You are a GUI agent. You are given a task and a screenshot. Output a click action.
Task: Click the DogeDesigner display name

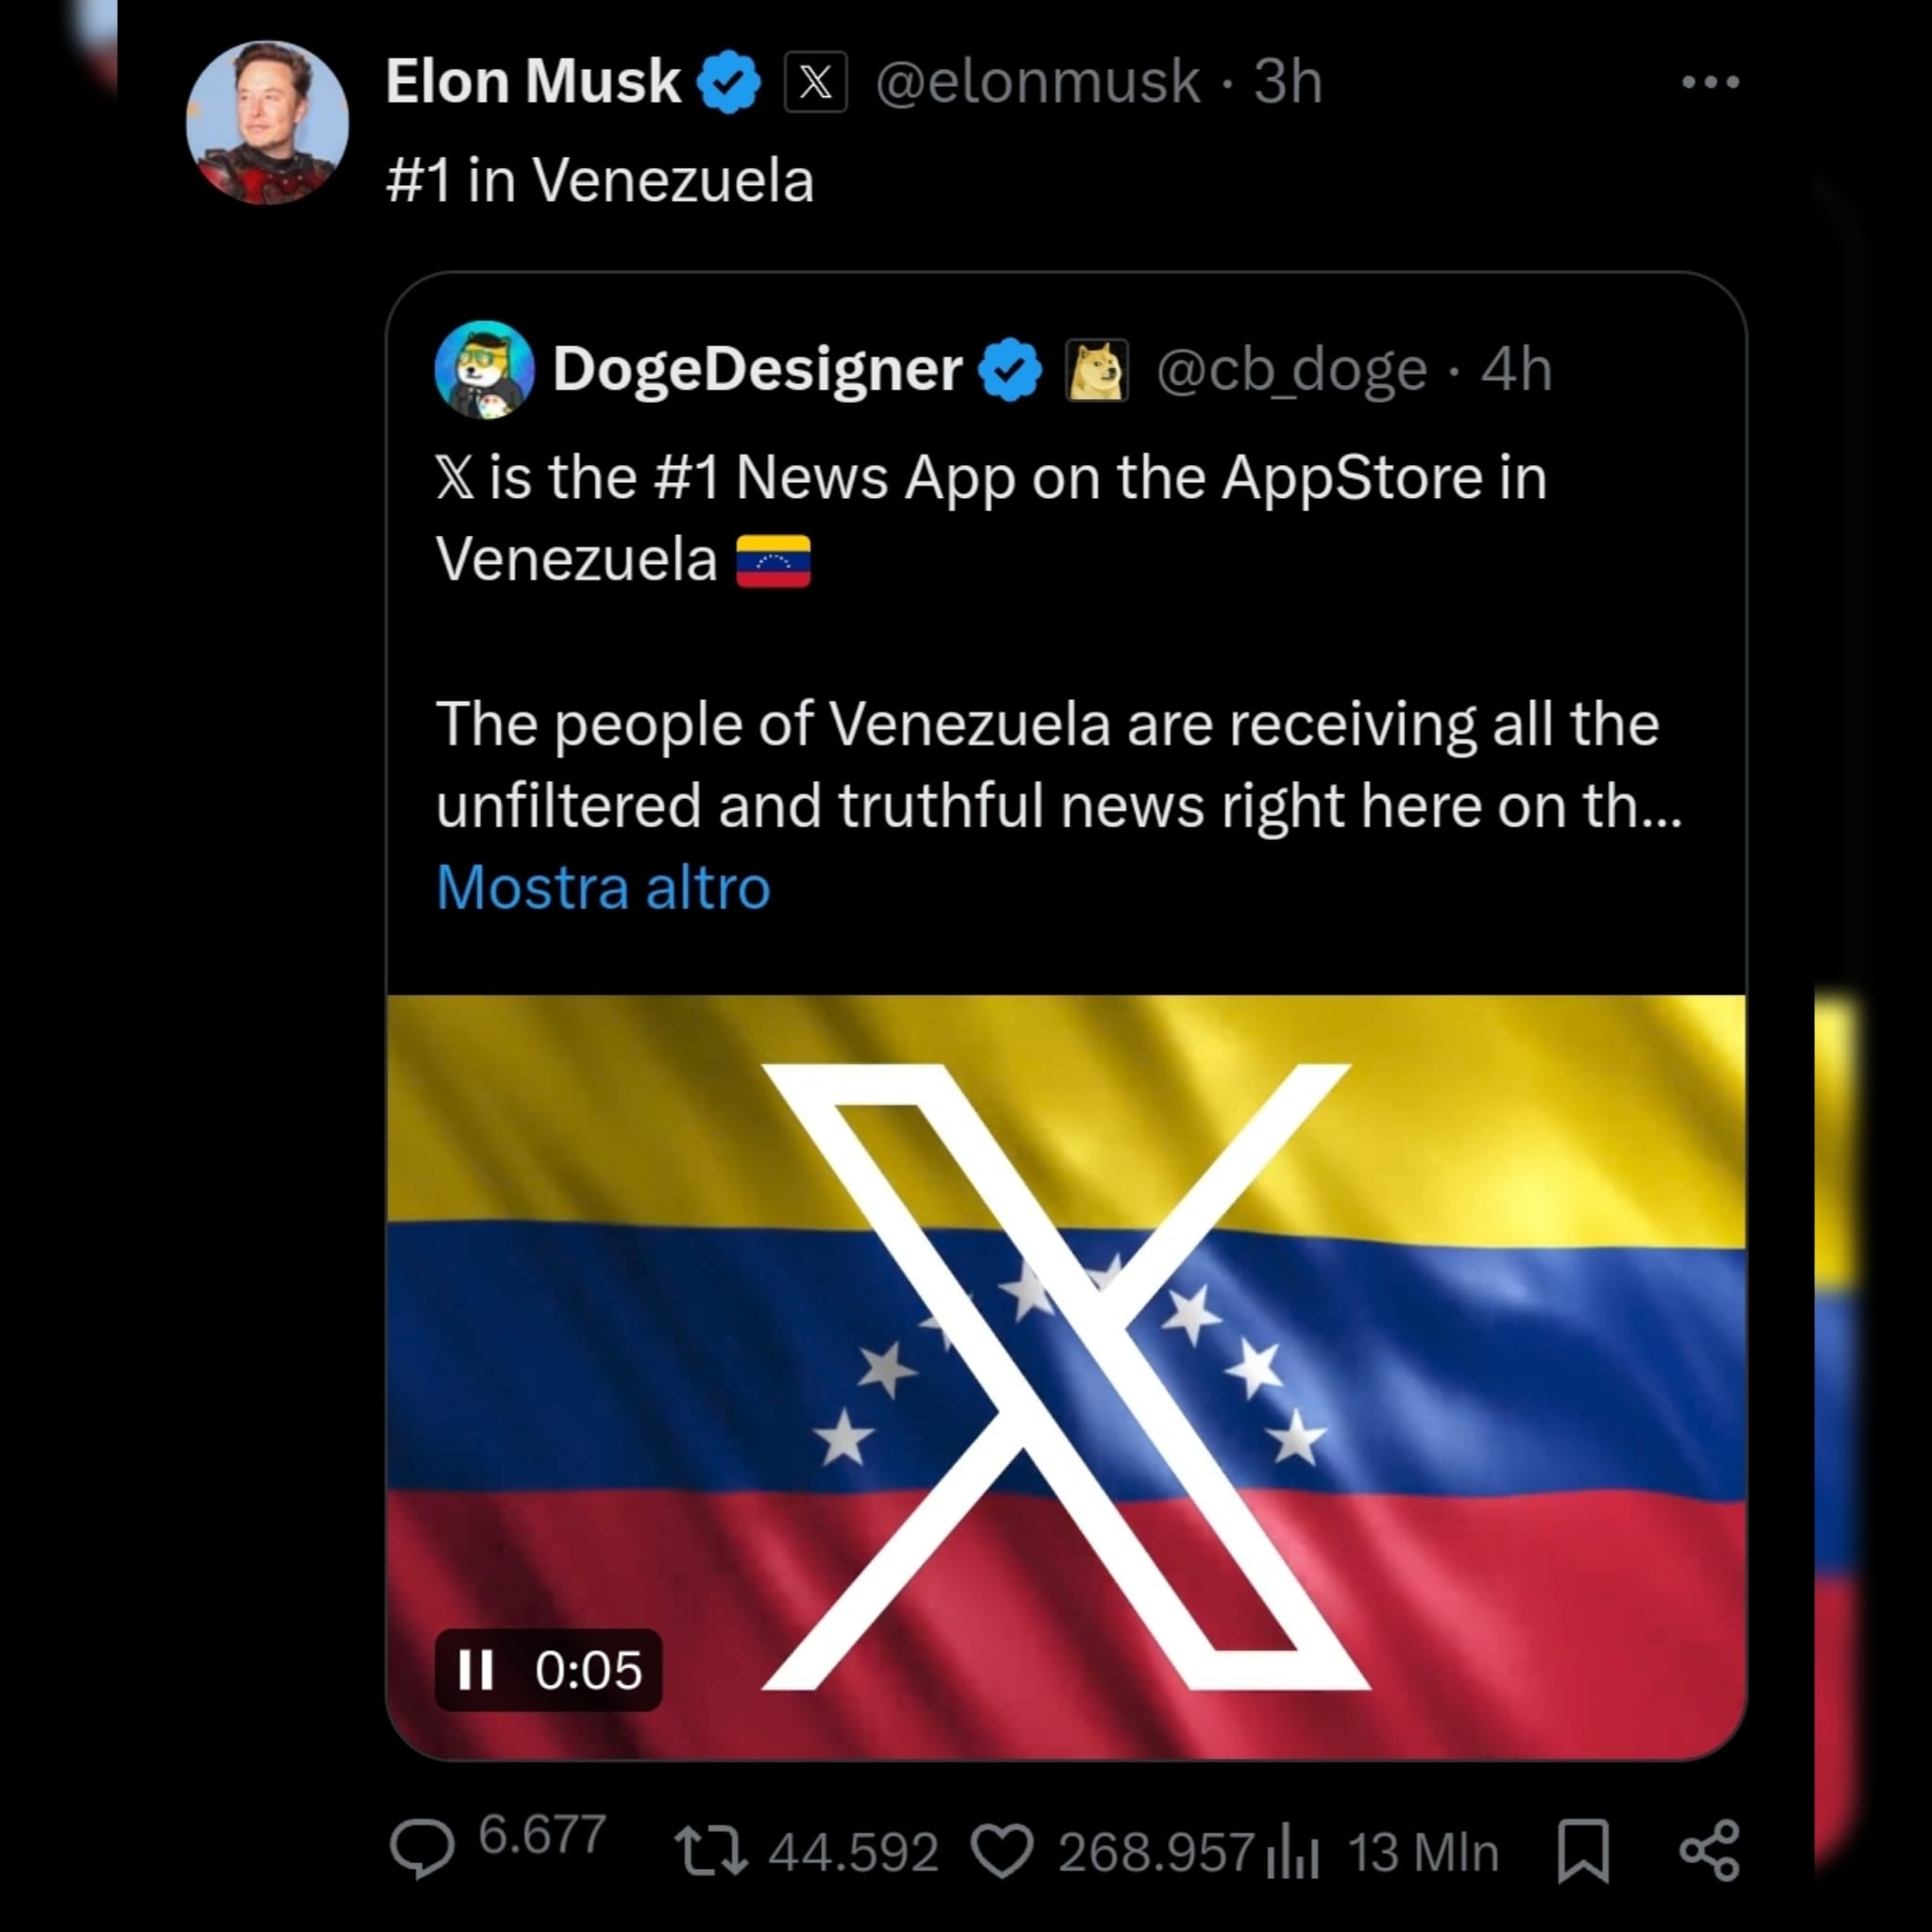(757, 369)
